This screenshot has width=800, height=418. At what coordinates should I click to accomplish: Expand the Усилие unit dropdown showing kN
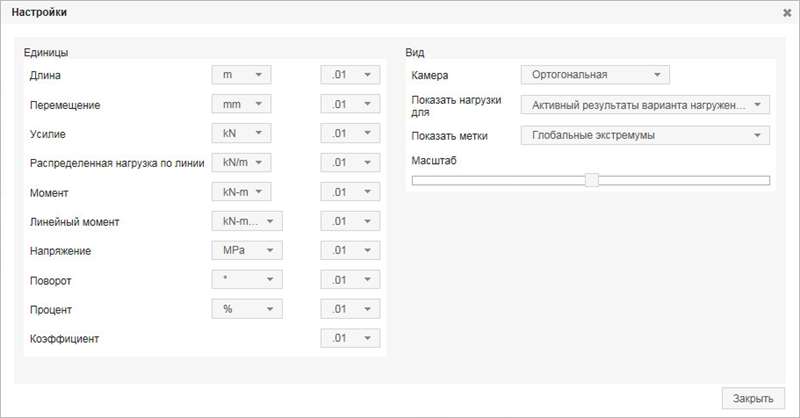tap(241, 133)
